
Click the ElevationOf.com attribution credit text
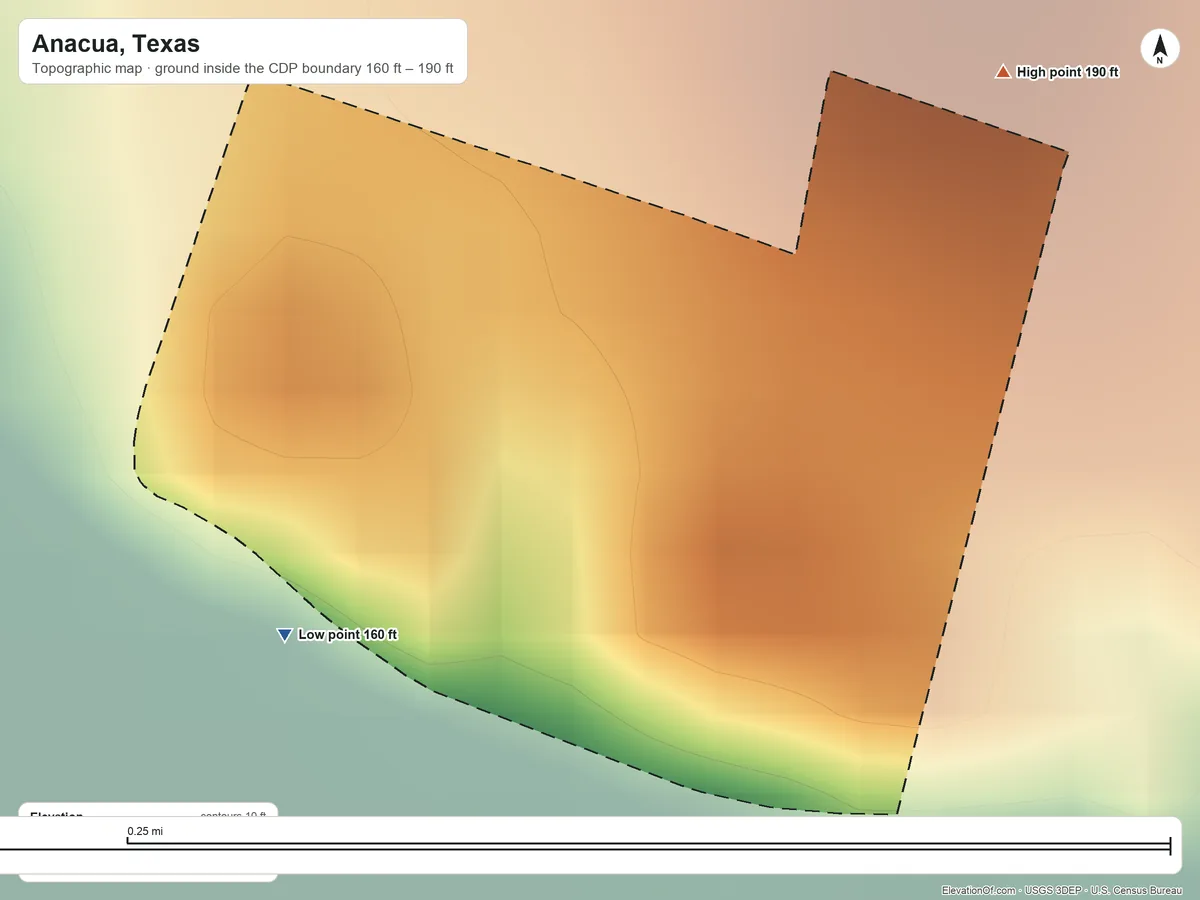point(1062,890)
